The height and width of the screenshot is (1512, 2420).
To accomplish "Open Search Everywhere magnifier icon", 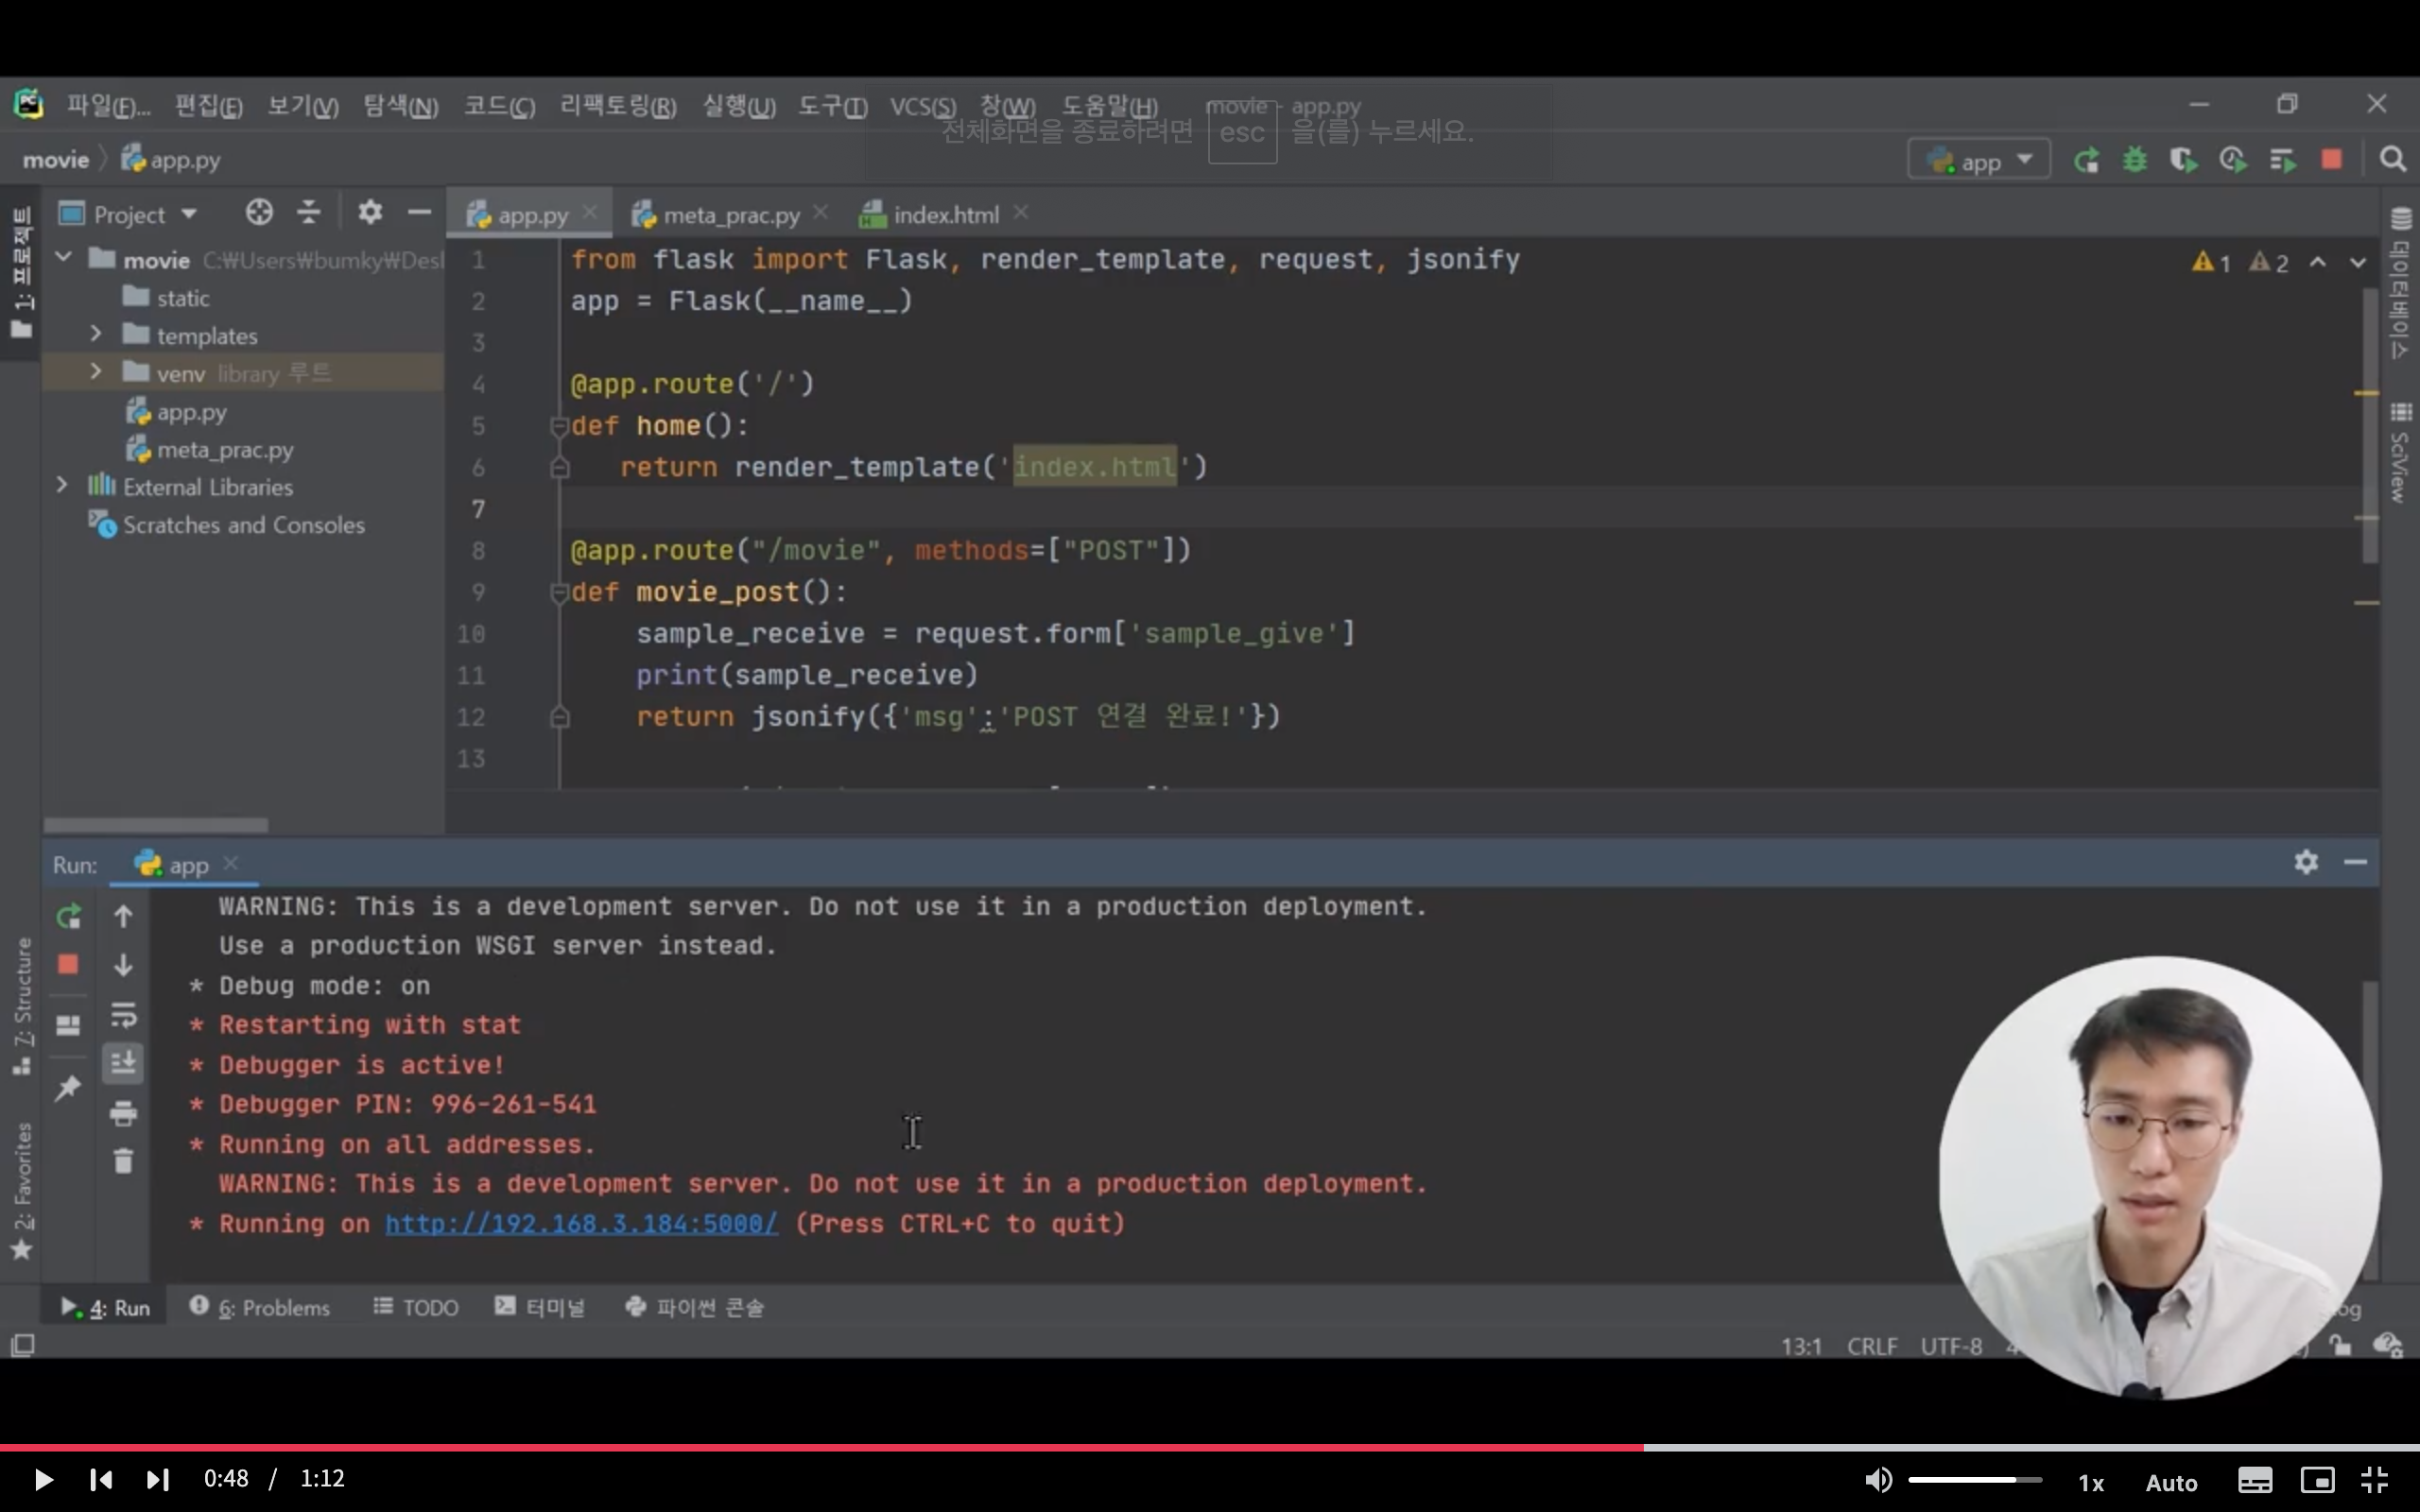I will point(2392,160).
